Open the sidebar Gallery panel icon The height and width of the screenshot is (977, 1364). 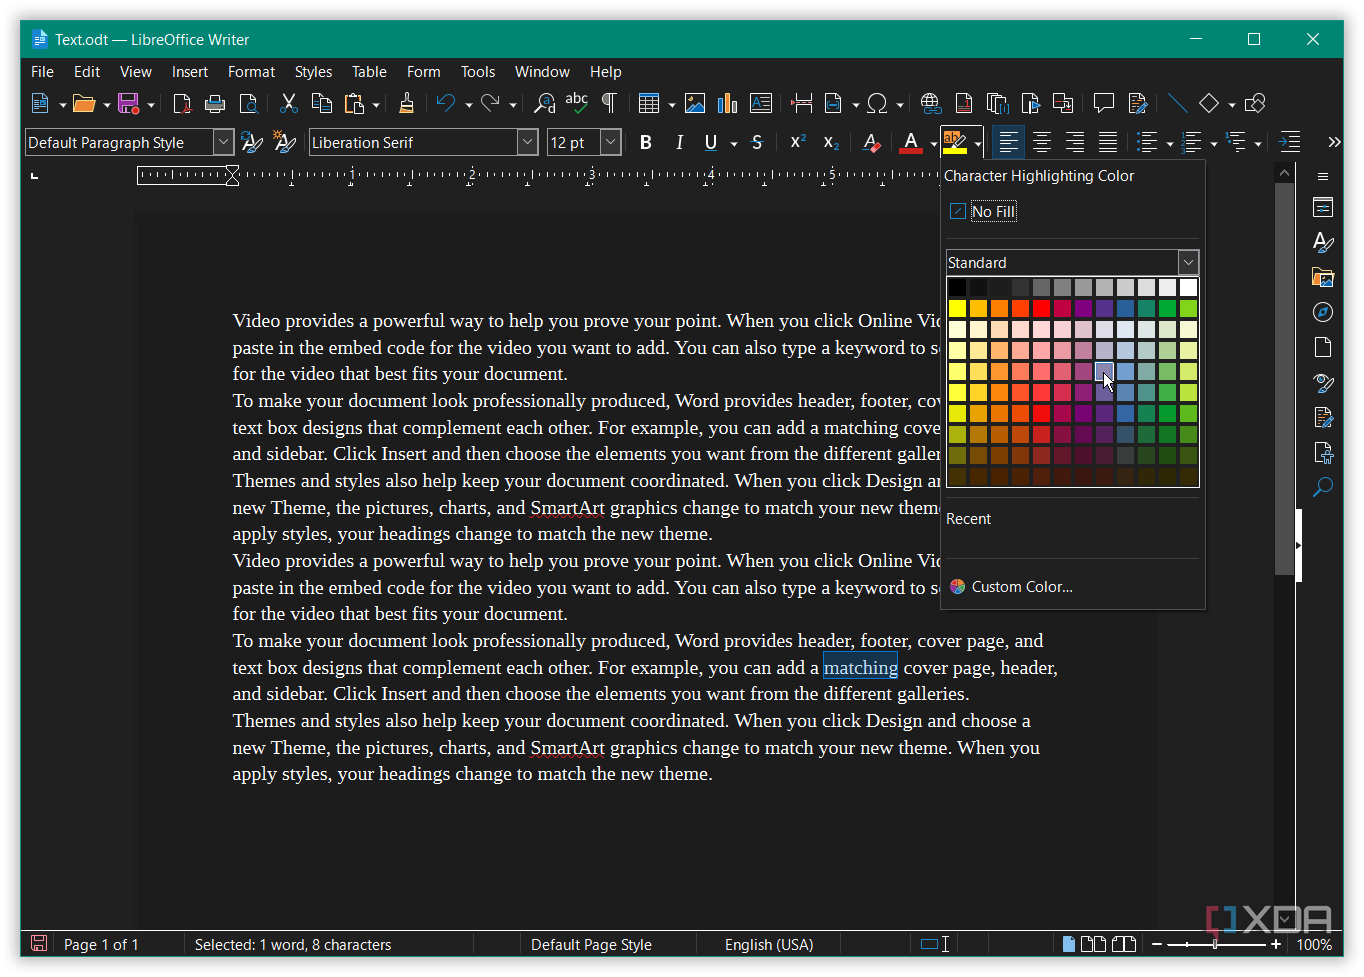pos(1323,277)
